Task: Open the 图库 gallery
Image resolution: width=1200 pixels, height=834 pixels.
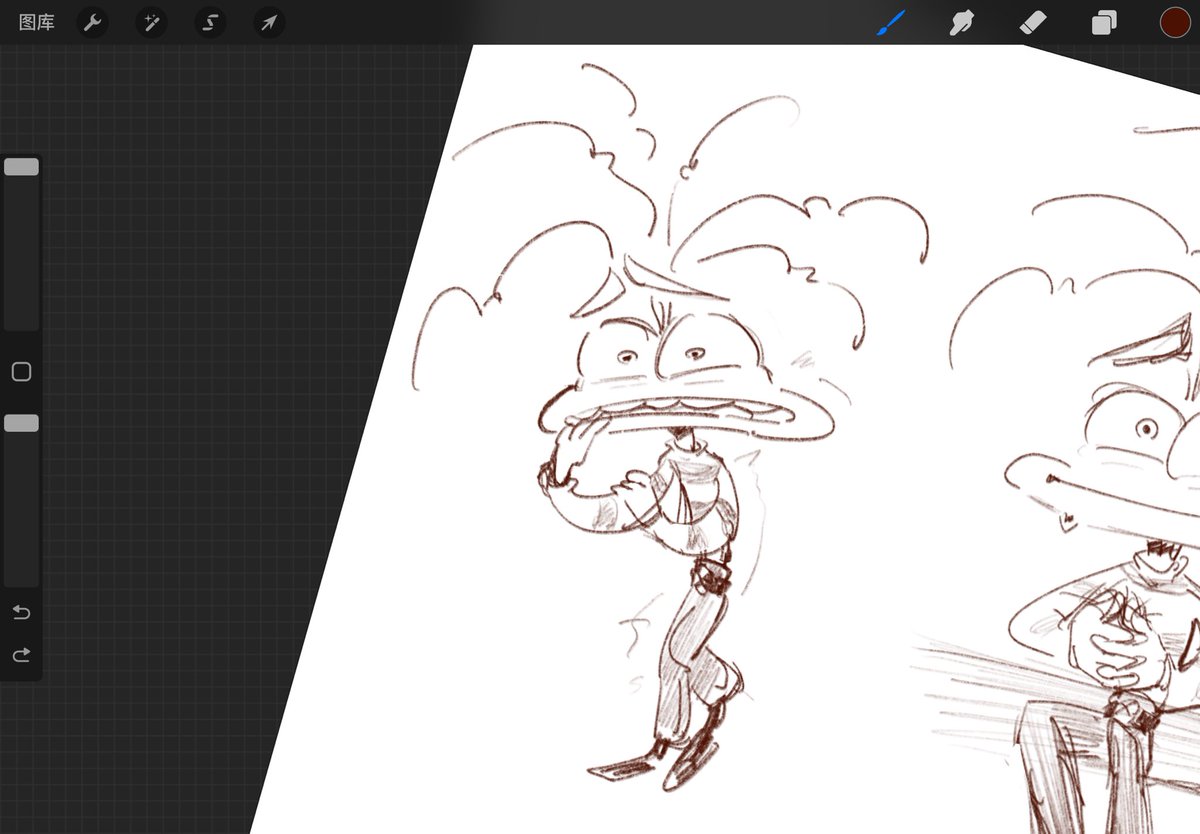Action: (x=37, y=22)
